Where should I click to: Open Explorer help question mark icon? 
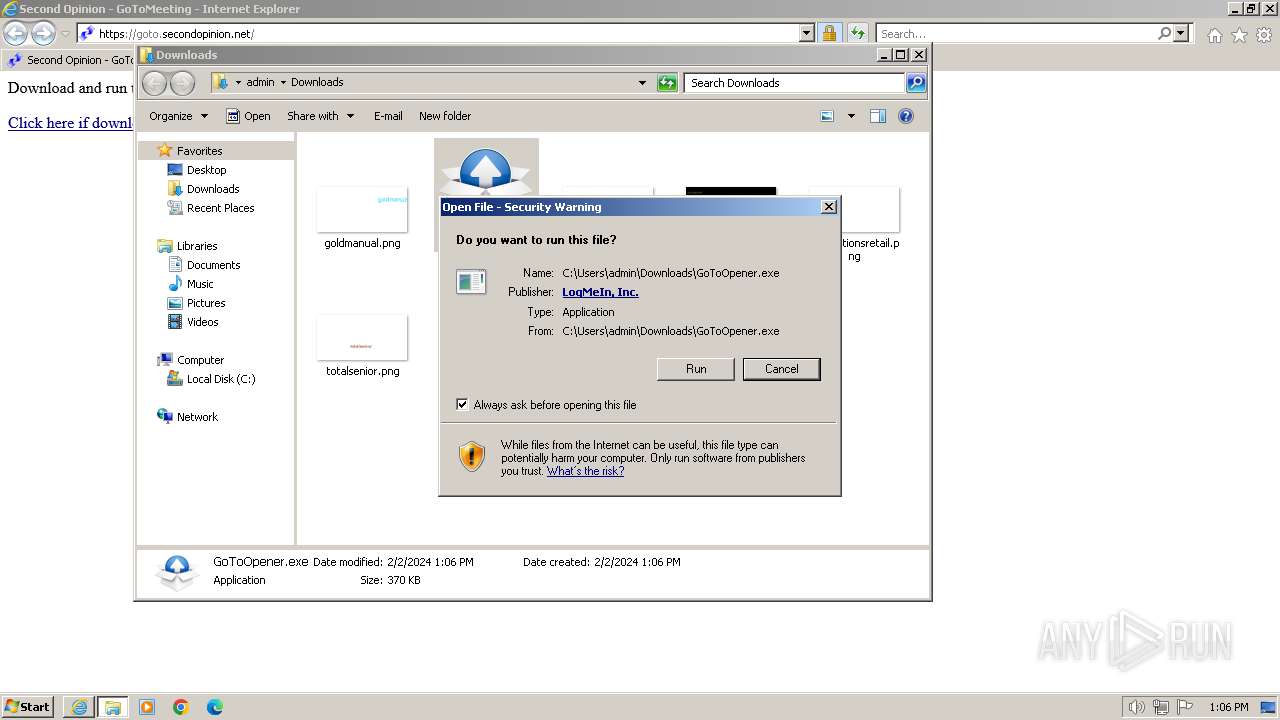click(x=906, y=116)
